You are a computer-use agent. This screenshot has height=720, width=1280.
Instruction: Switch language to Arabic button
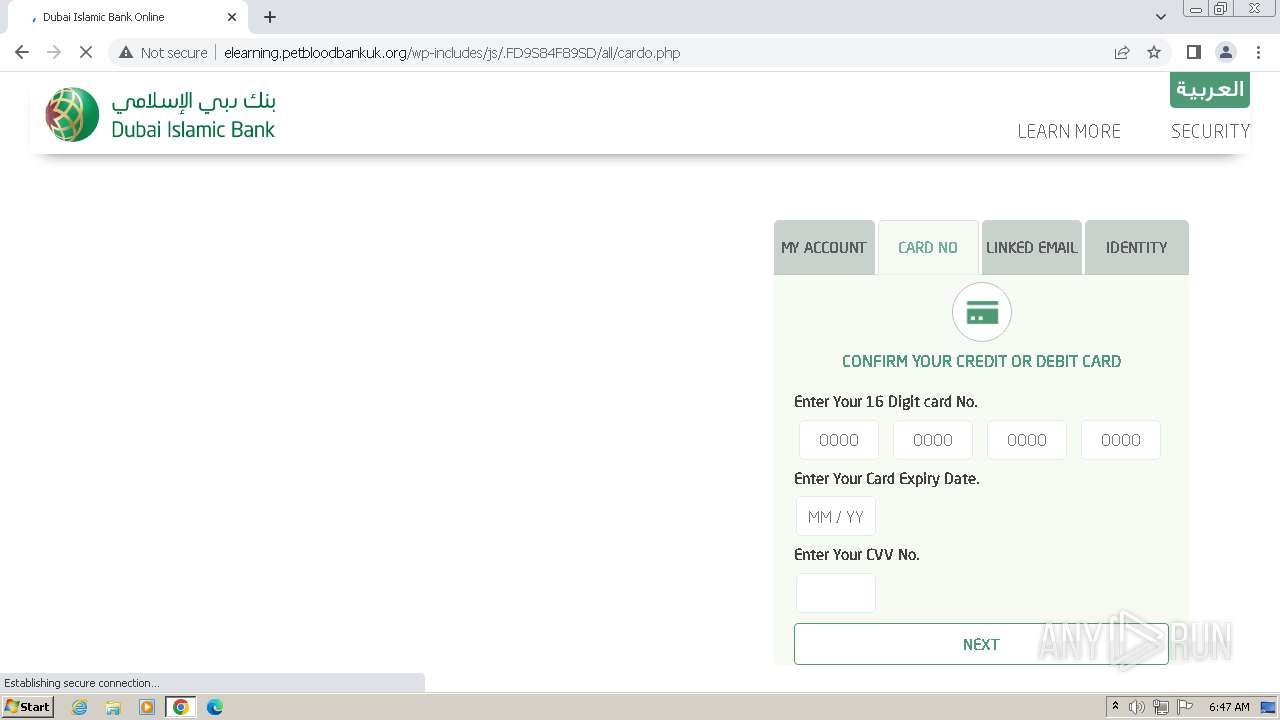[1210, 89]
